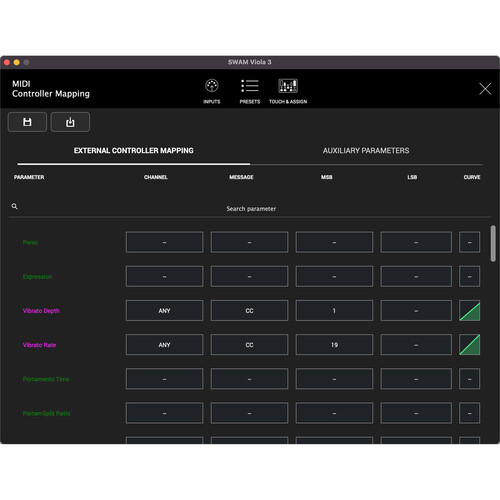This screenshot has width=500, height=500.
Task: Select the Vibrato Rate parameter label
Action: (39, 345)
